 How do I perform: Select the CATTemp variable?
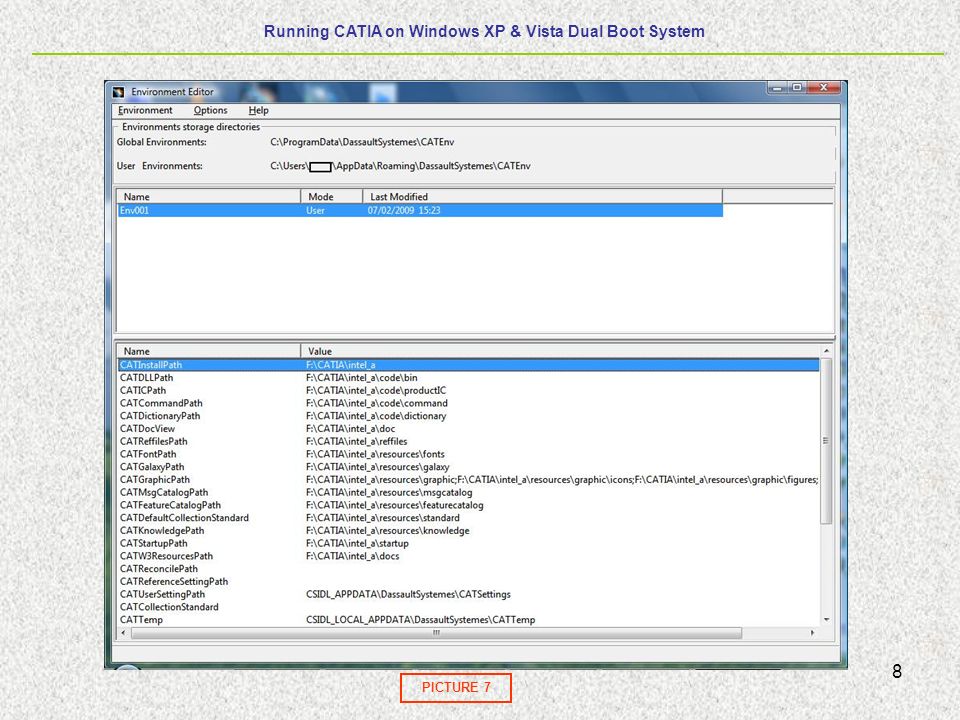coord(141,620)
